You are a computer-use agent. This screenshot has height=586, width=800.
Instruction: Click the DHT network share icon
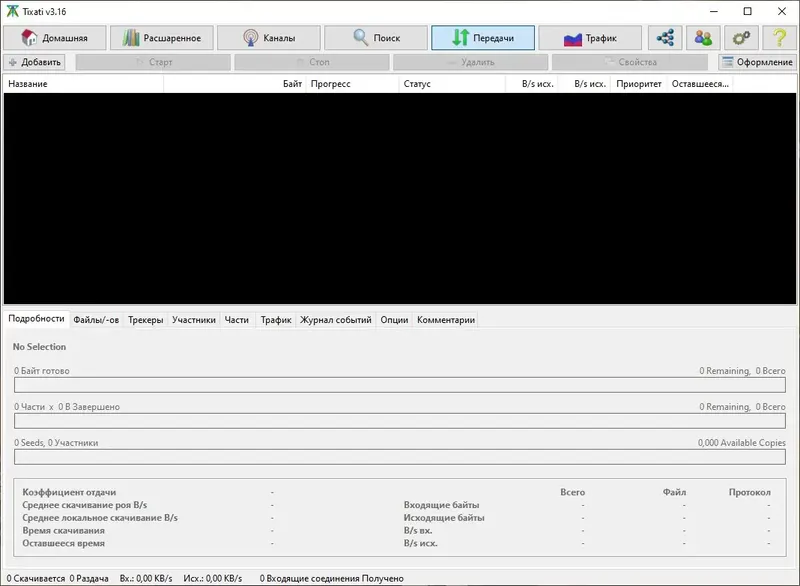click(x=665, y=38)
